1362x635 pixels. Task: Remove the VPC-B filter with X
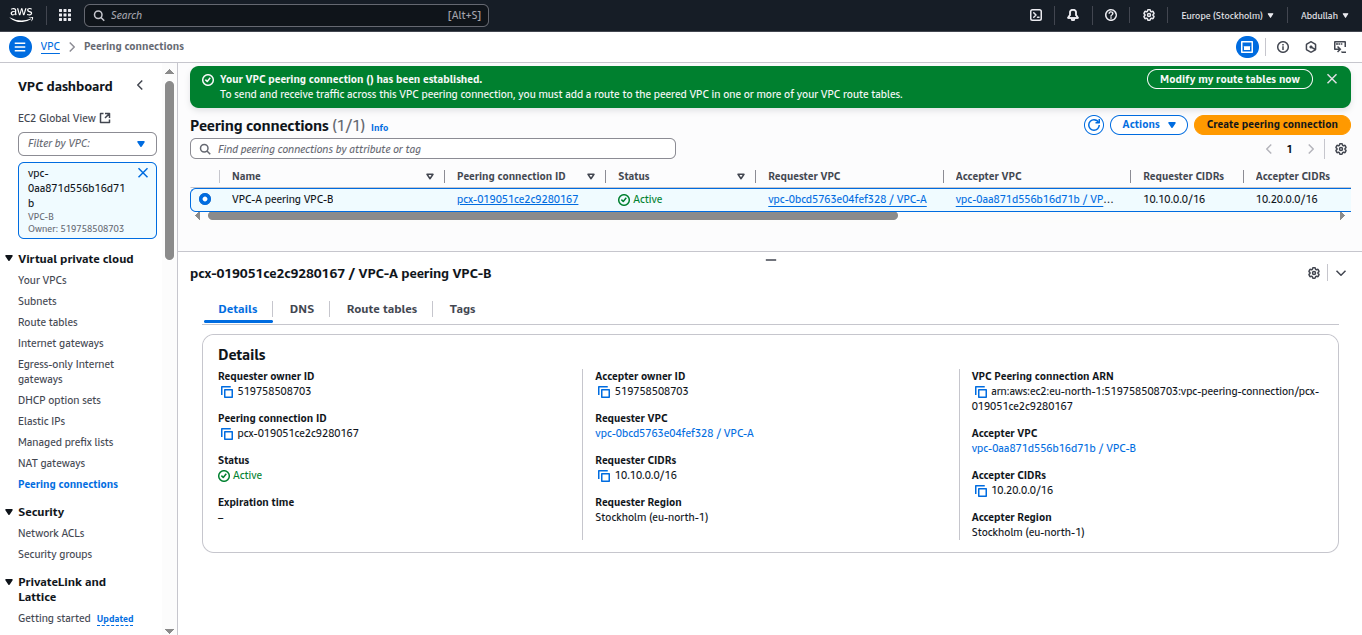(x=143, y=173)
